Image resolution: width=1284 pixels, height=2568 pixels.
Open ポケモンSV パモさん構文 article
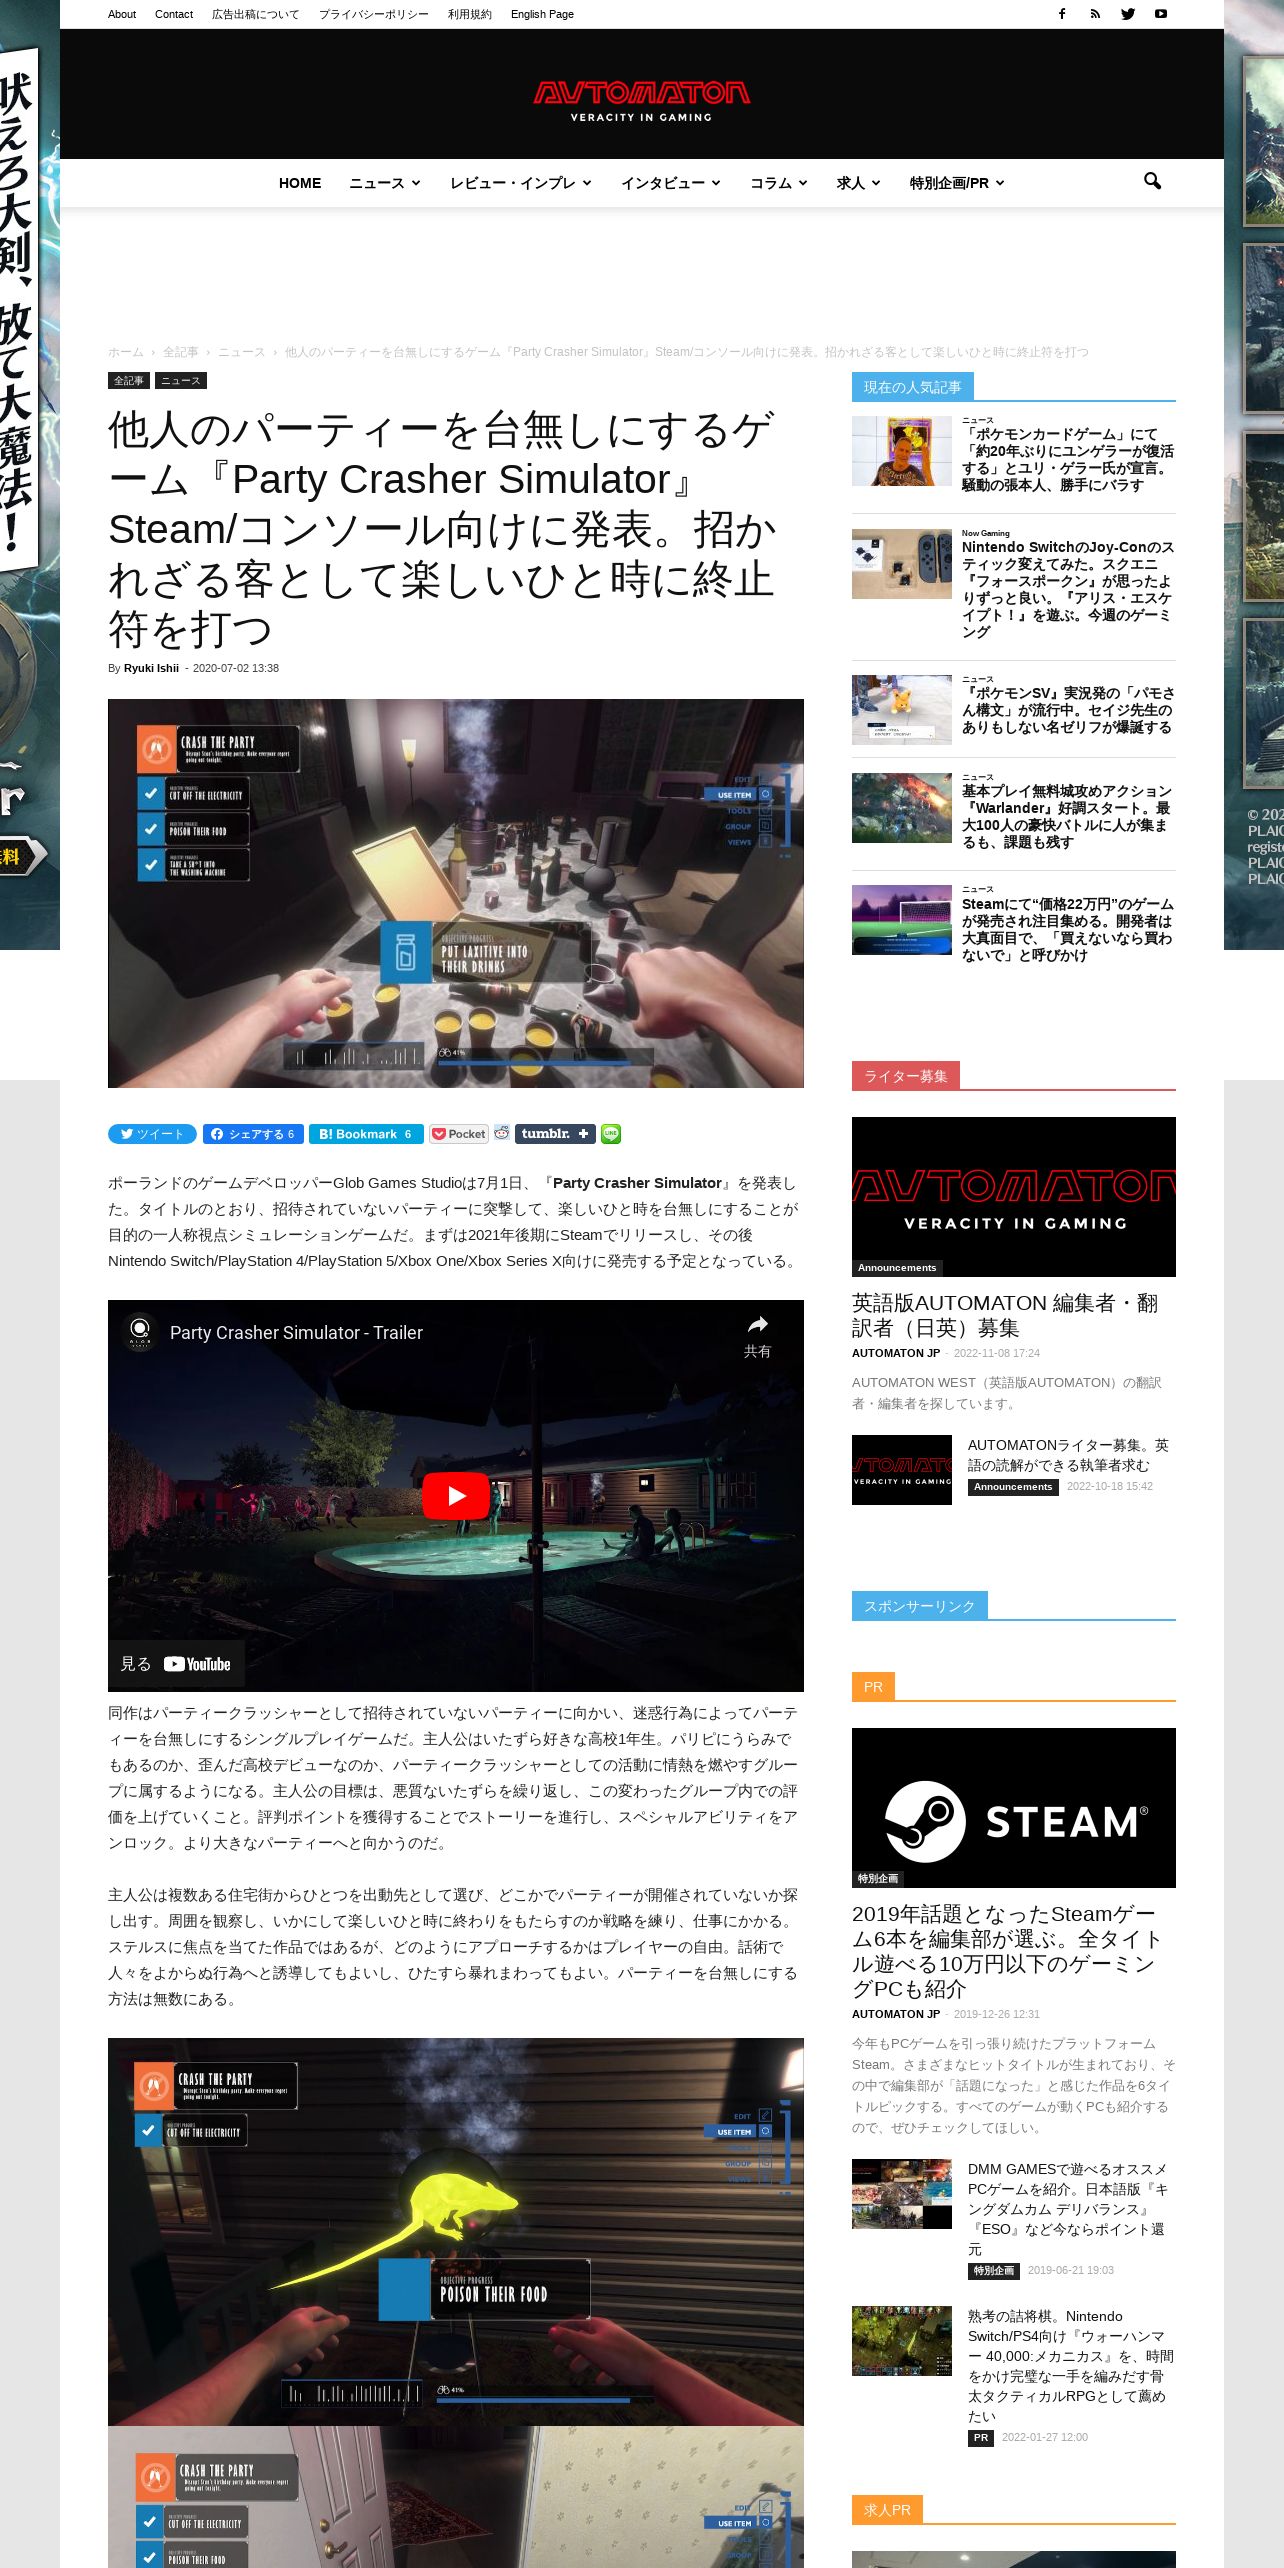[x=1068, y=710]
